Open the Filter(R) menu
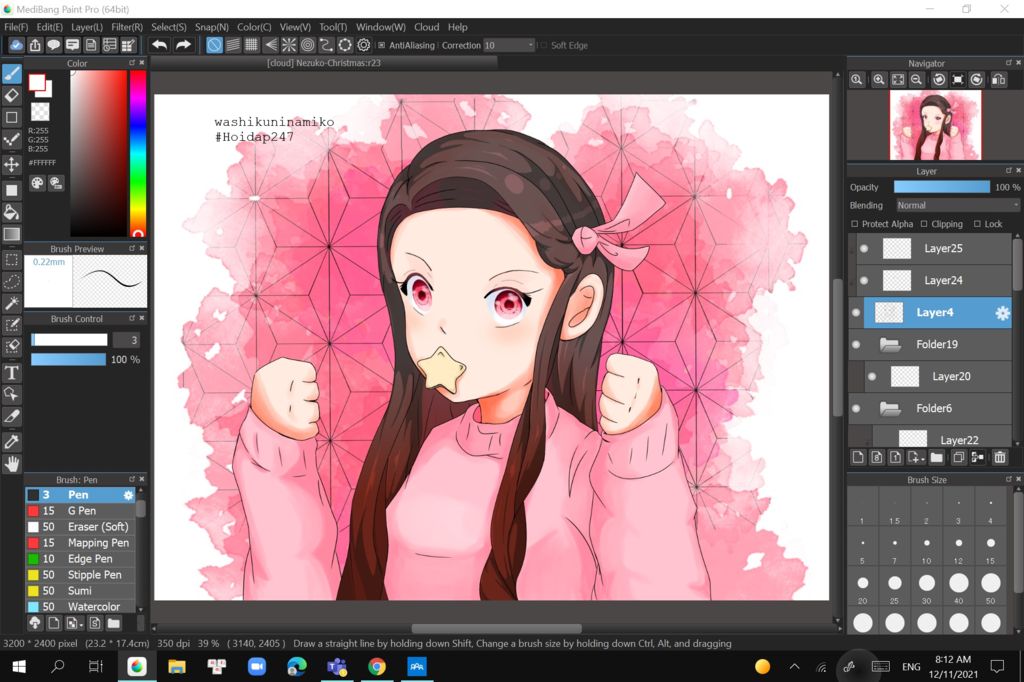The height and width of the screenshot is (682, 1024). [x=127, y=27]
